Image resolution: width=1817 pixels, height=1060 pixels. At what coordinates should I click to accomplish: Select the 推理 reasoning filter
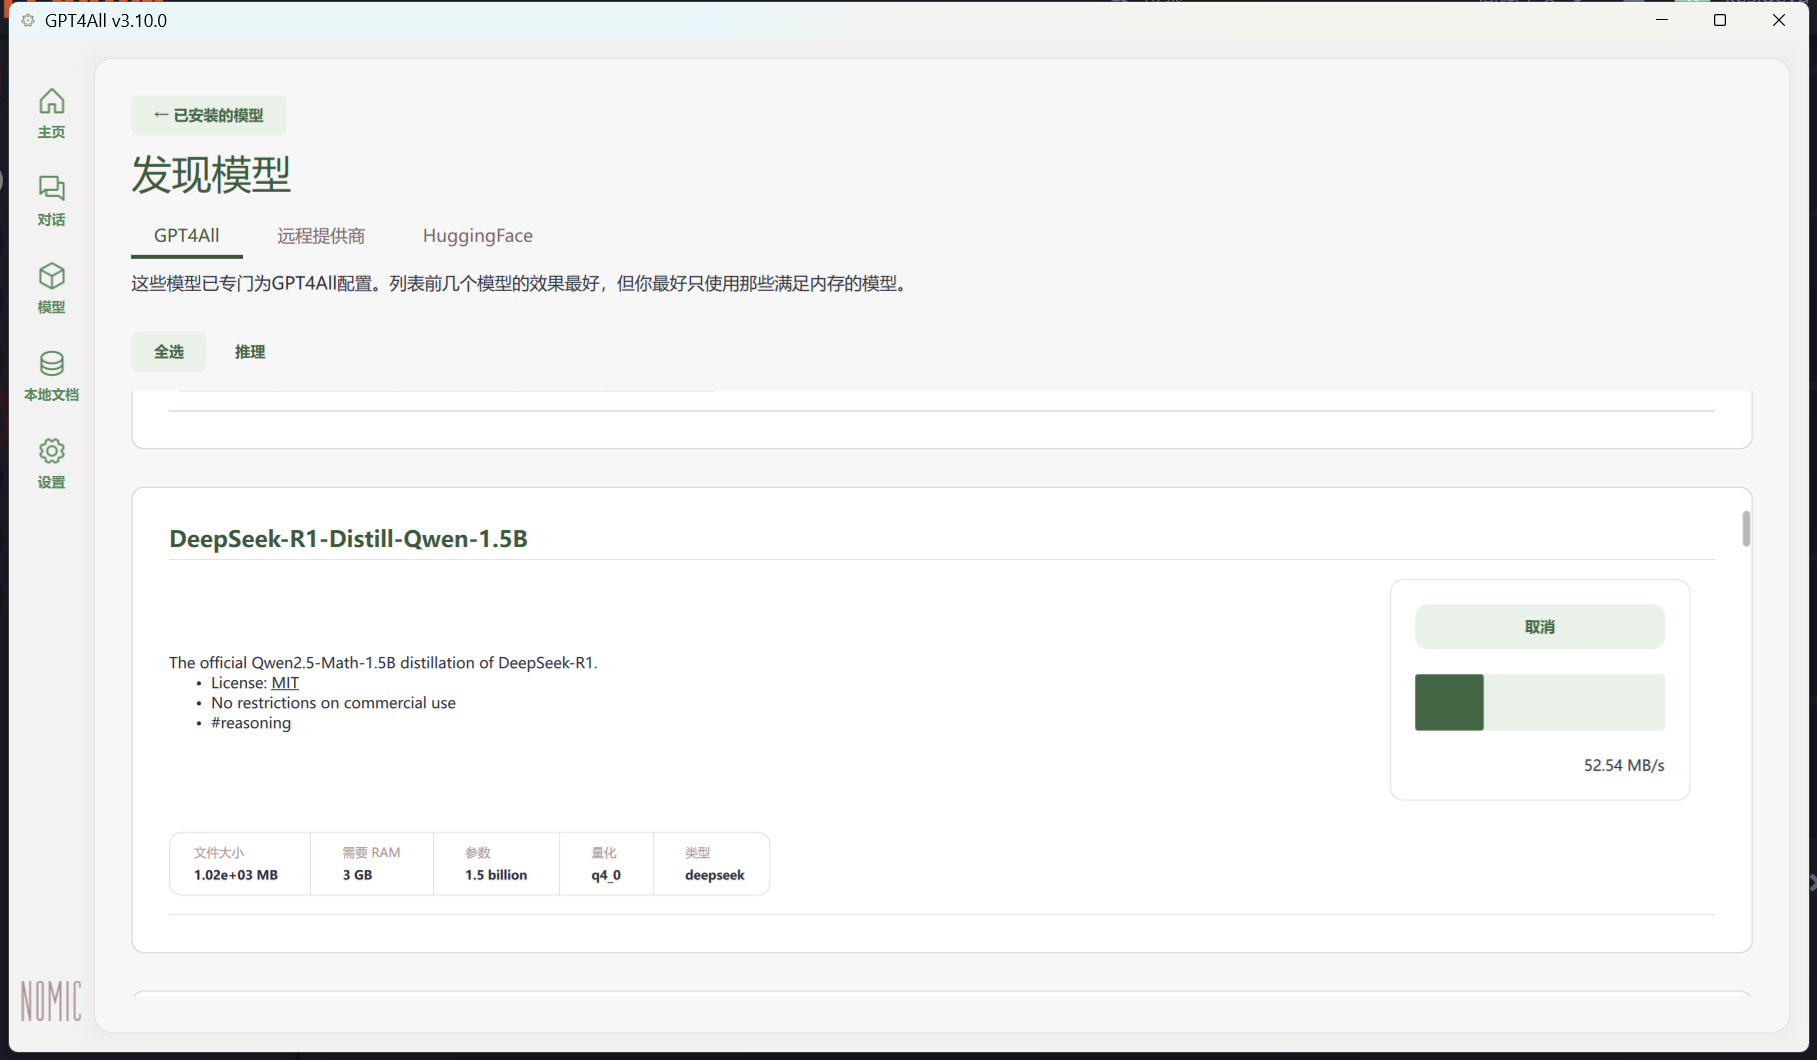(x=250, y=351)
